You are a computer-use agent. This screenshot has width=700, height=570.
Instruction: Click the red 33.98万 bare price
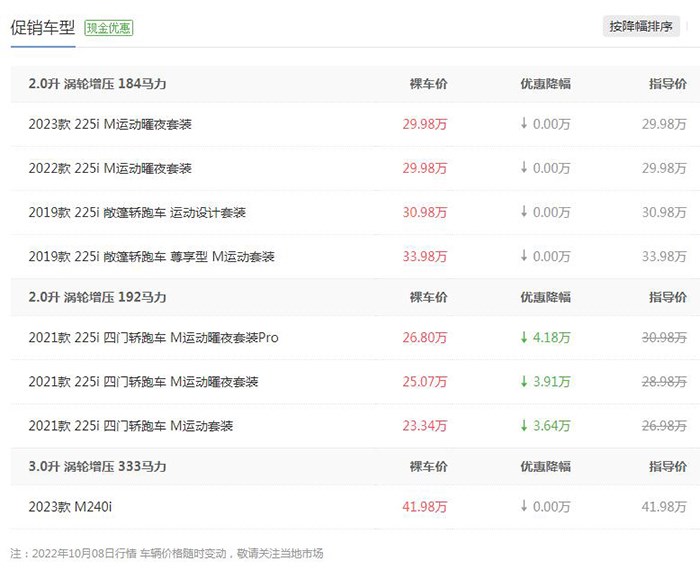(x=425, y=257)
